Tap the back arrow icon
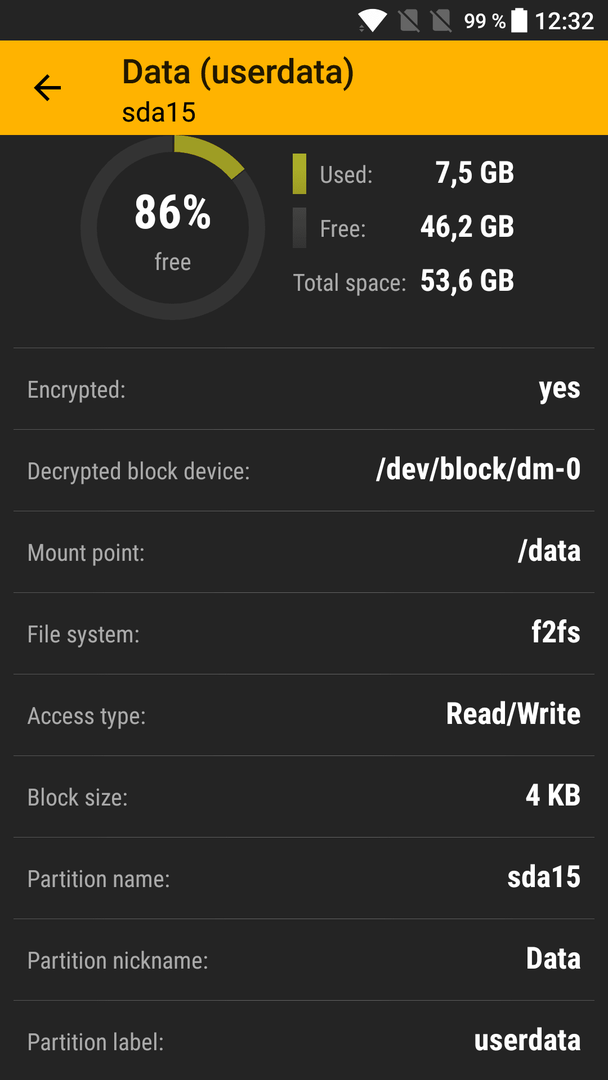The image size is (608, 1080). coord(48,88)
